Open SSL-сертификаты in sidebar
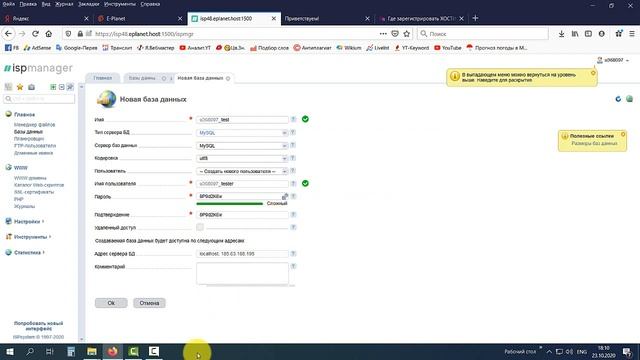 [x=34, y=192]
